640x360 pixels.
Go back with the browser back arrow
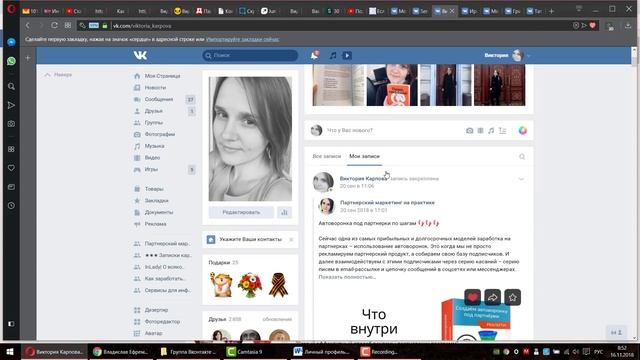click(x=28, y=25)
